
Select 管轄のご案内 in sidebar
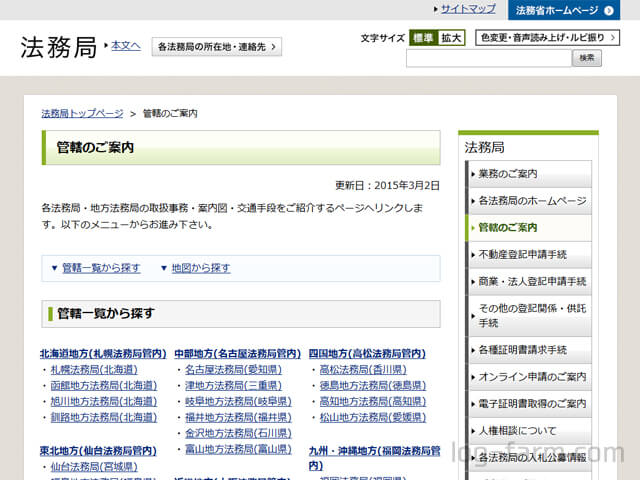point(530,228)
